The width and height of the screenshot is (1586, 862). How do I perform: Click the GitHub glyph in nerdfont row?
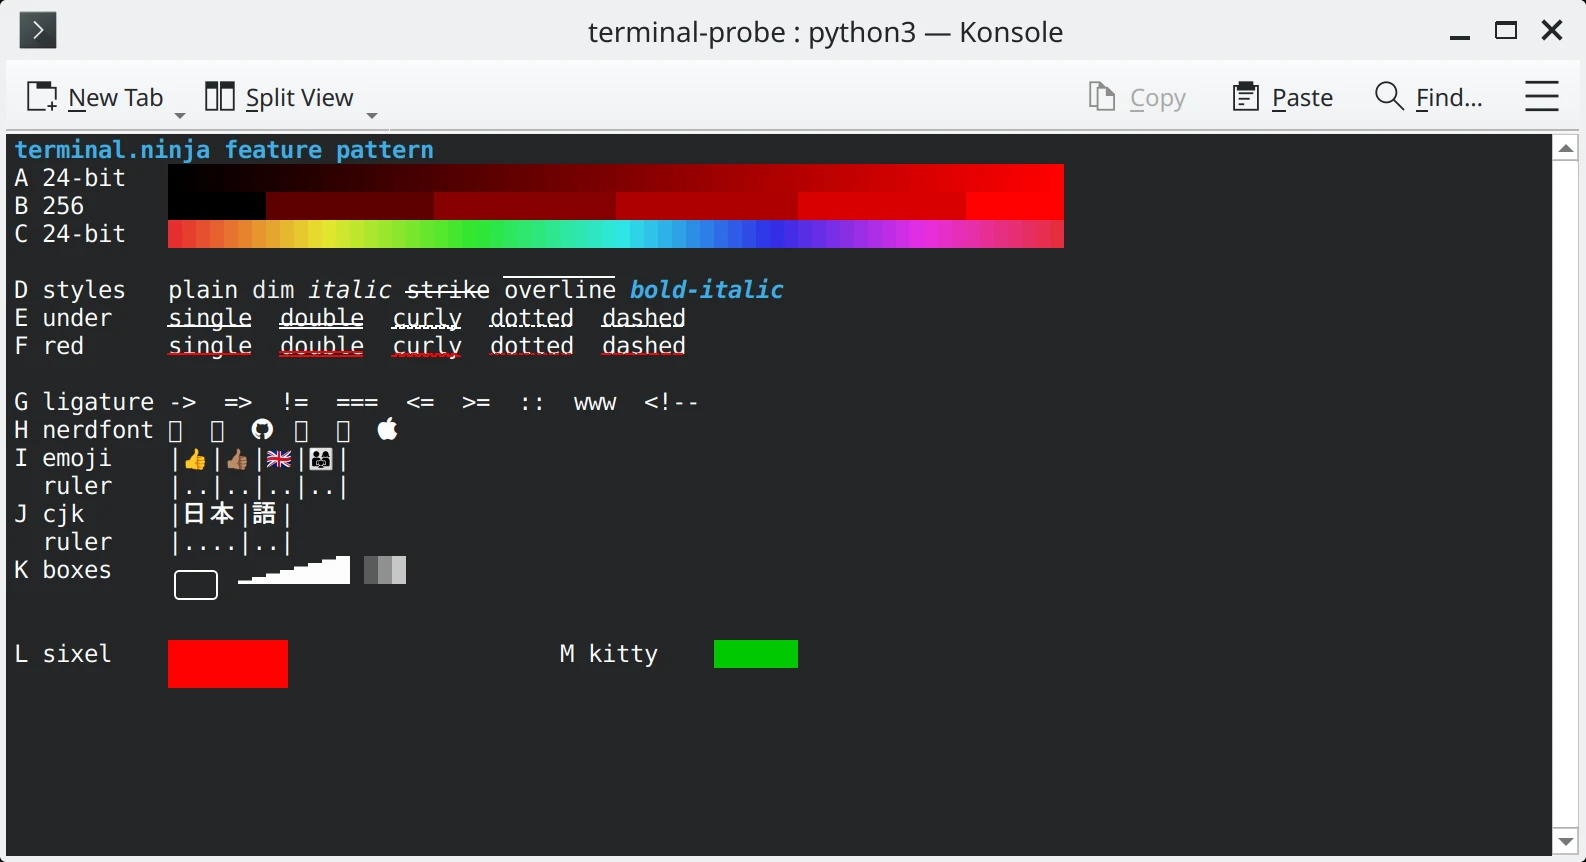262,430
